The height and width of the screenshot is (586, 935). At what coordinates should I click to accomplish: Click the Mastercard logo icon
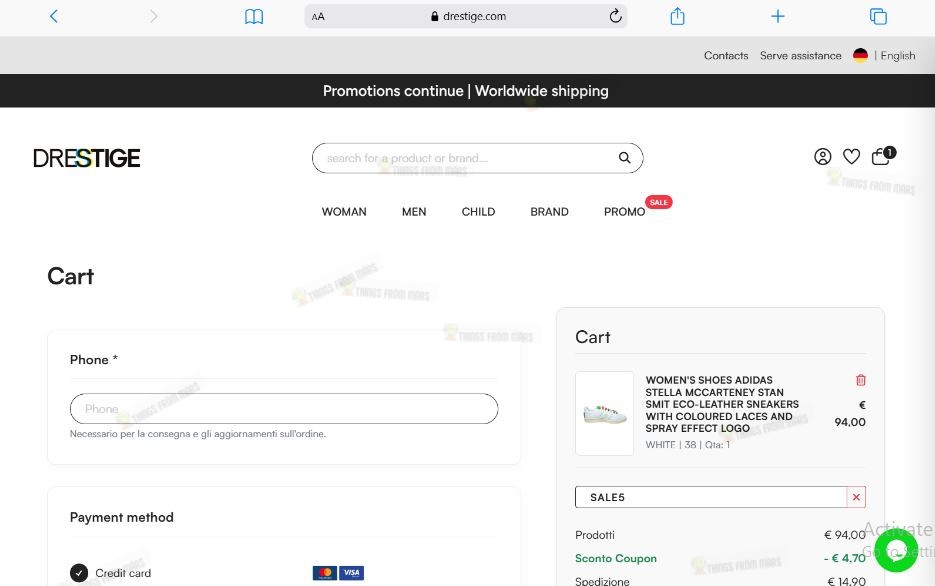325,573
